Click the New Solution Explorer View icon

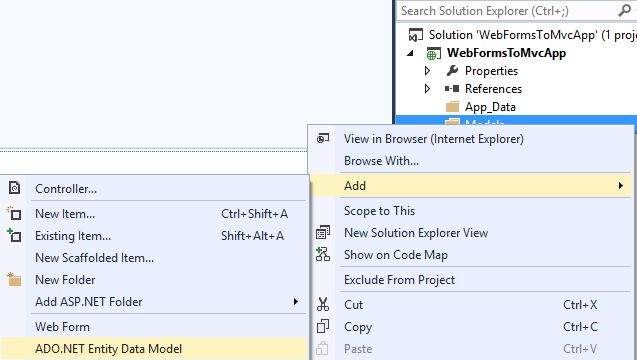[x=323, y=232]
